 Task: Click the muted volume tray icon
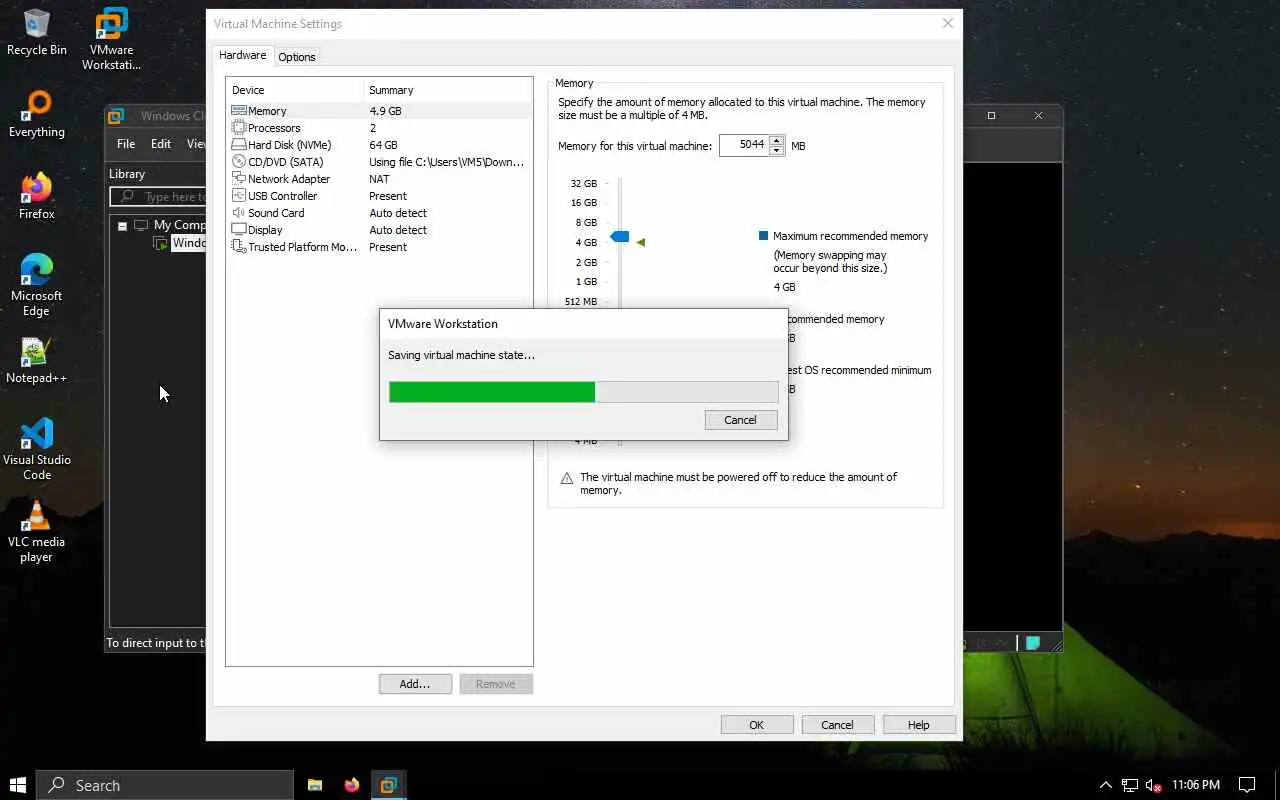coord(1153,785)
